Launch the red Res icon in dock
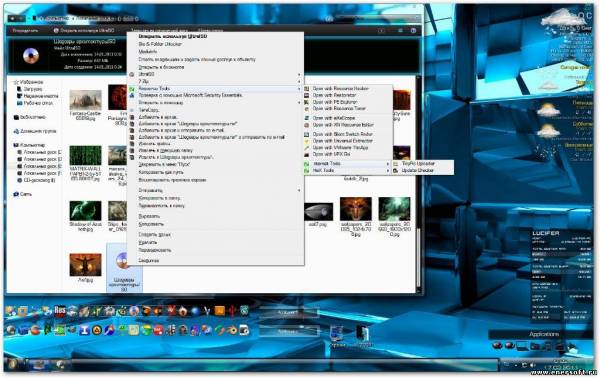The image size is (600, 378). point(60,311)
